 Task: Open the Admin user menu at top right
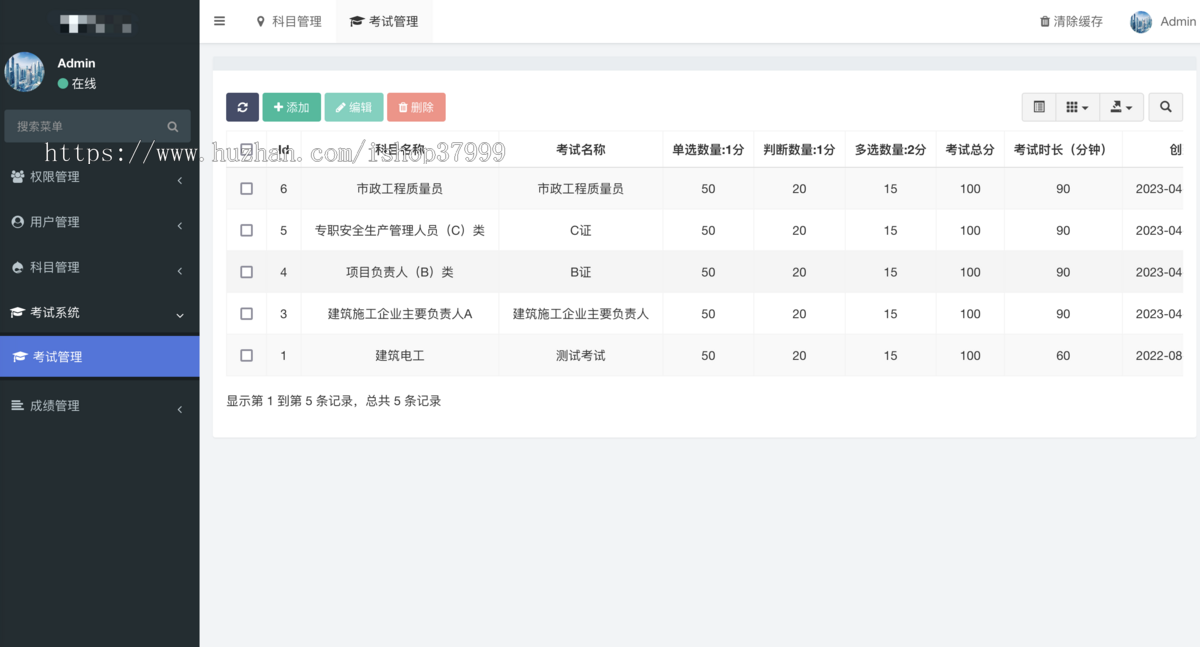coord(1163,21)
